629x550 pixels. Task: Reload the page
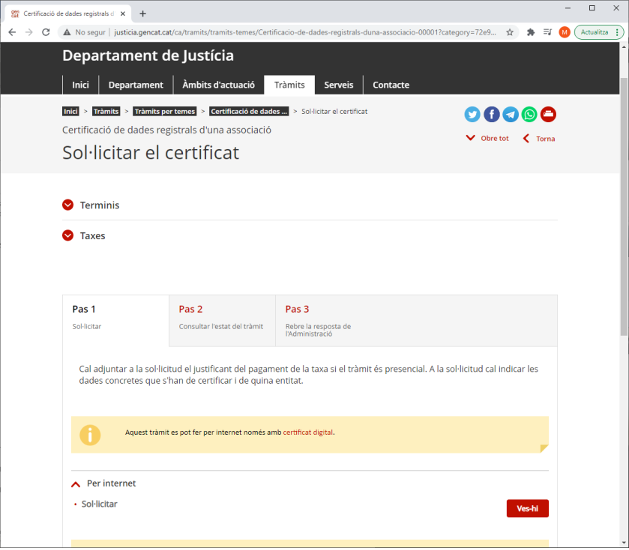pos(45,32)
